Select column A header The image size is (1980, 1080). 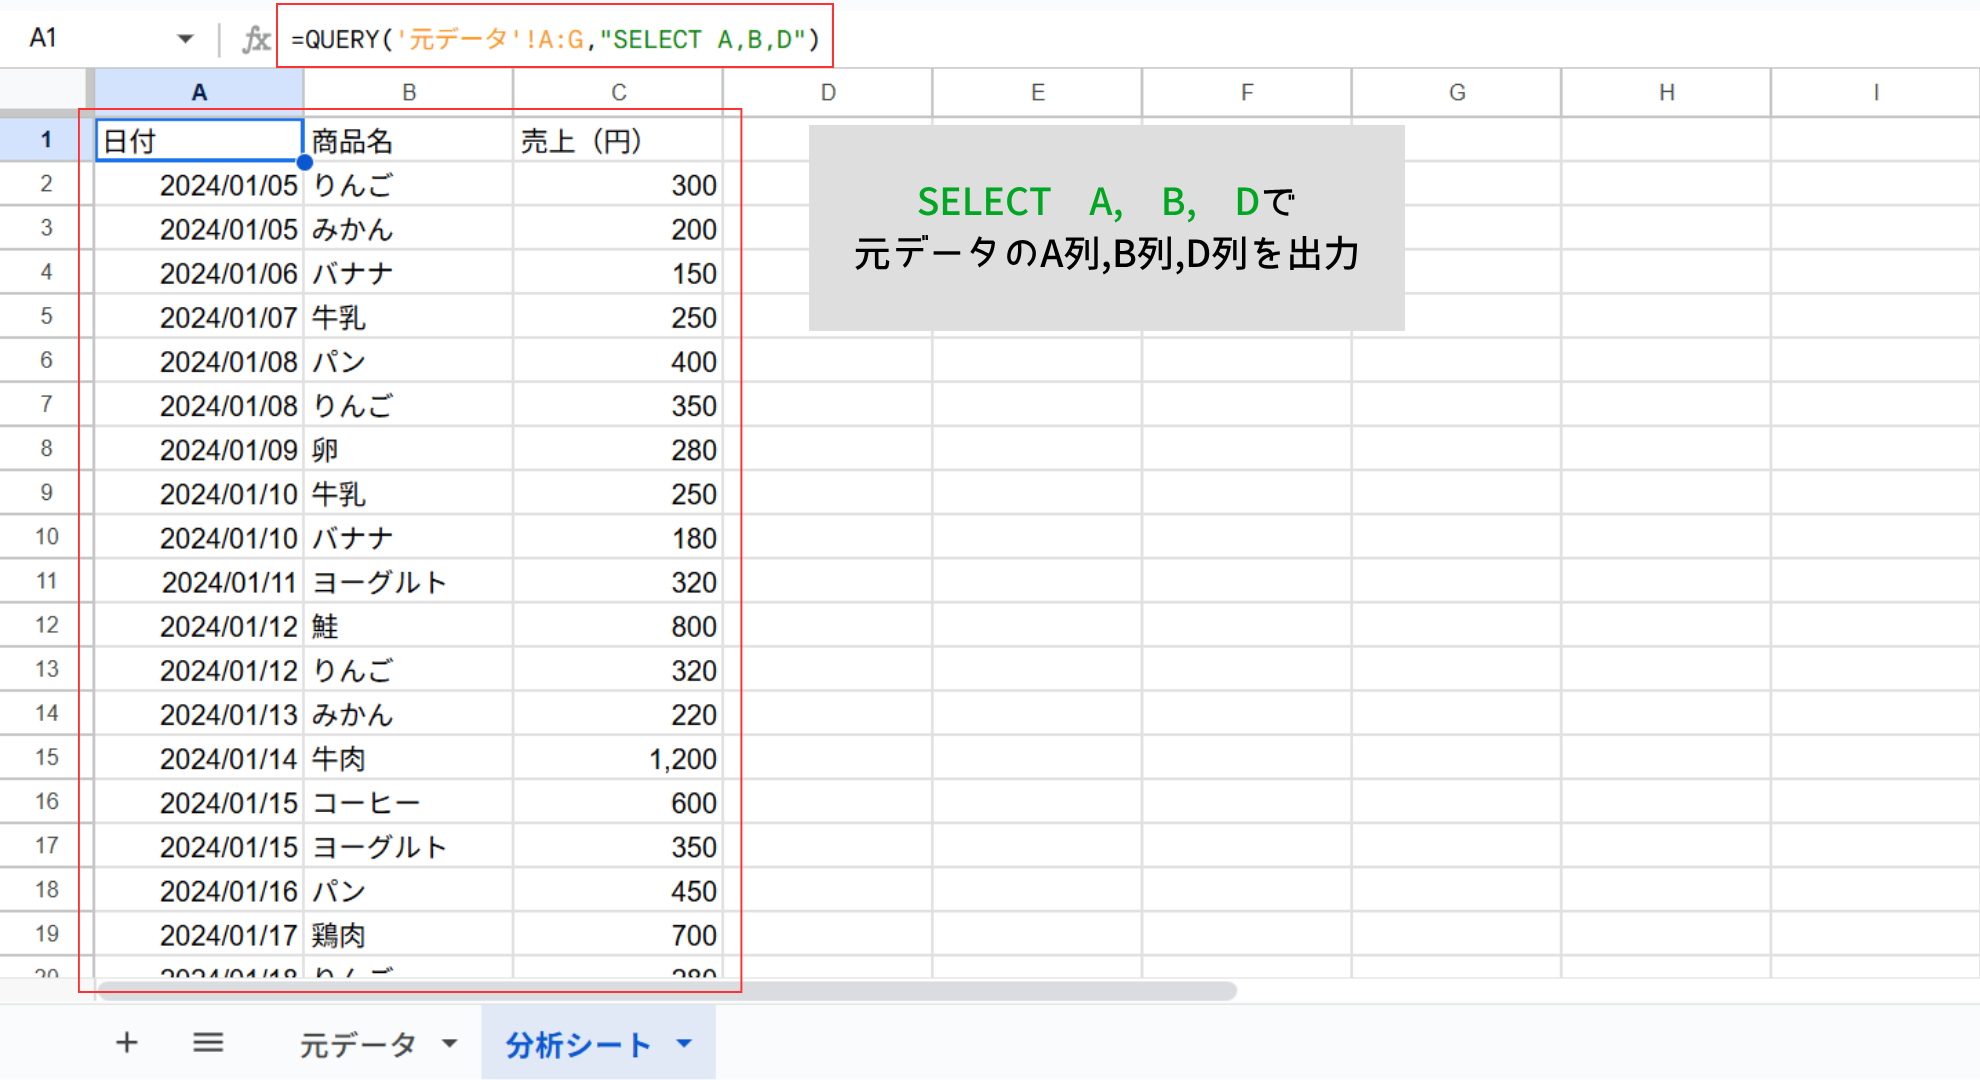tap(199, 93)
